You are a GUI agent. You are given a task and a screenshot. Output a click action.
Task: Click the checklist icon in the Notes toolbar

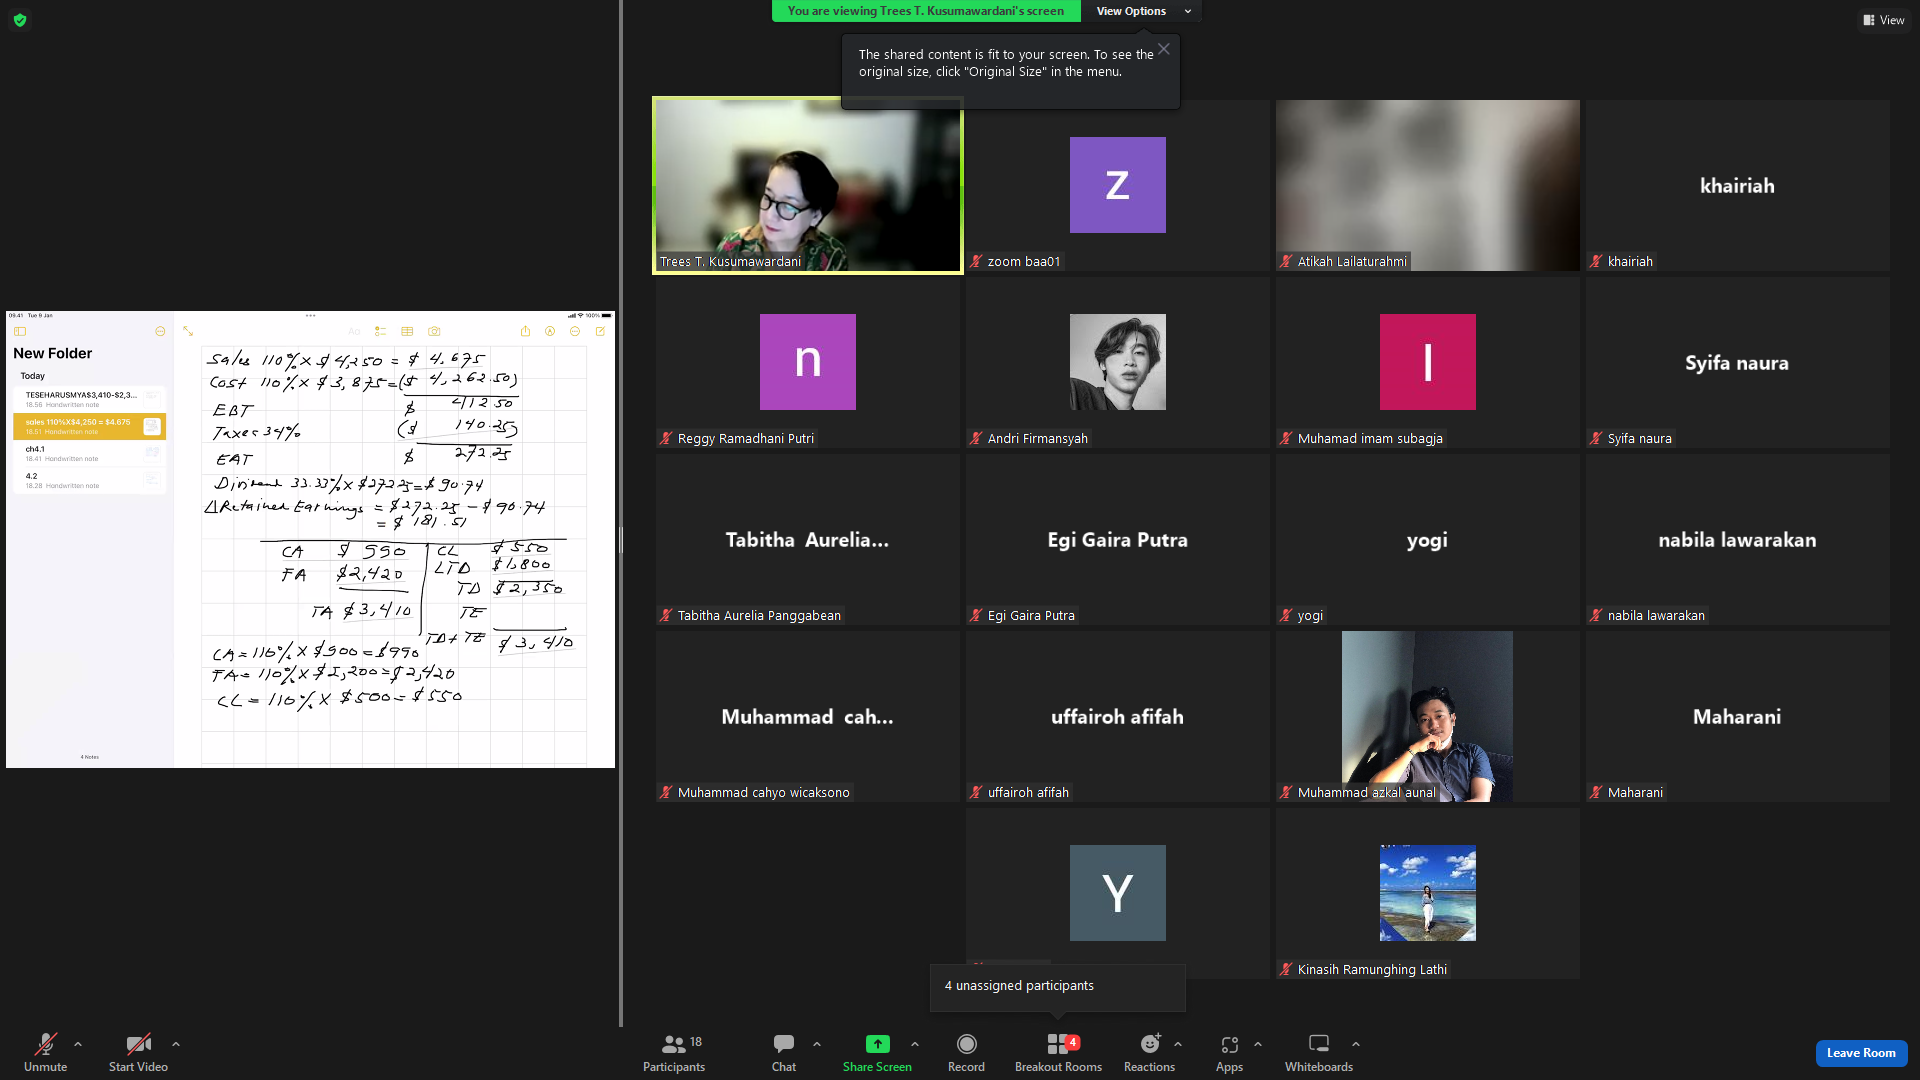click(380, 331)
